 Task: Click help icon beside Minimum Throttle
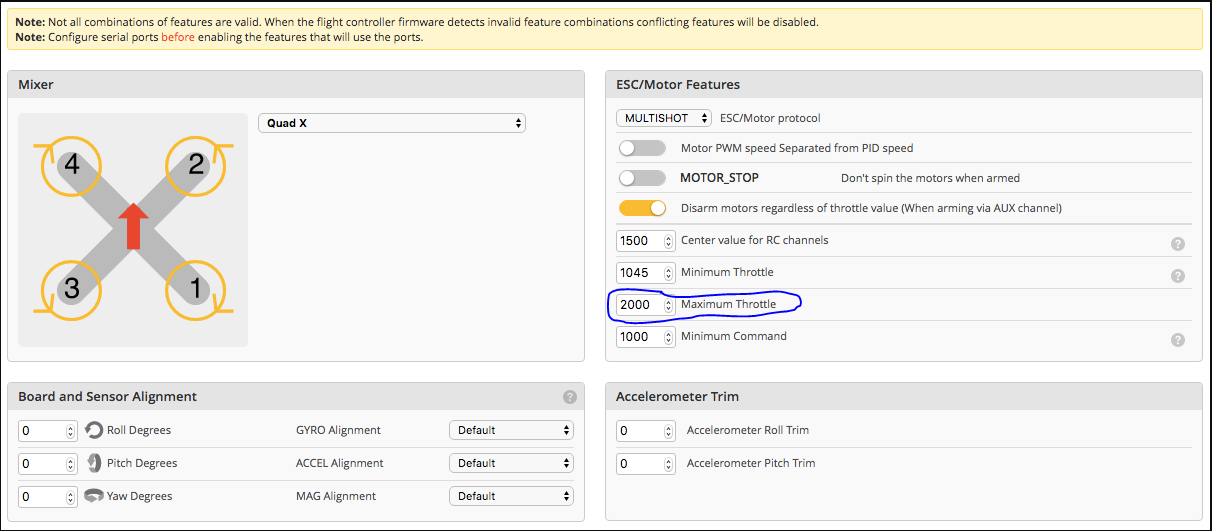(1177, 276)
